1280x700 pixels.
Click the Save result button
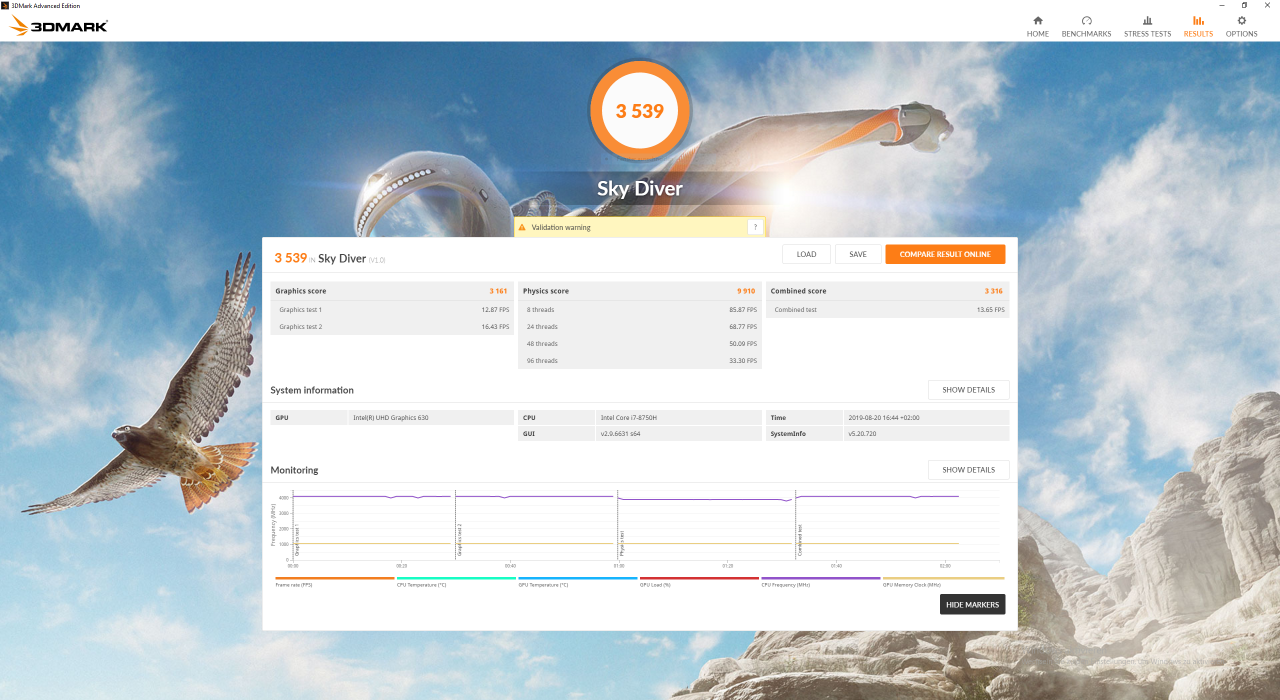click(858, 254)
